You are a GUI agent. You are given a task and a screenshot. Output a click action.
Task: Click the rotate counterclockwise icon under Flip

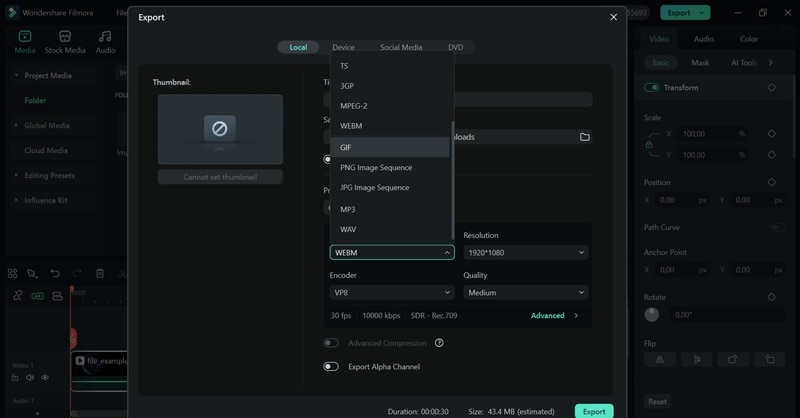[769, 360]
